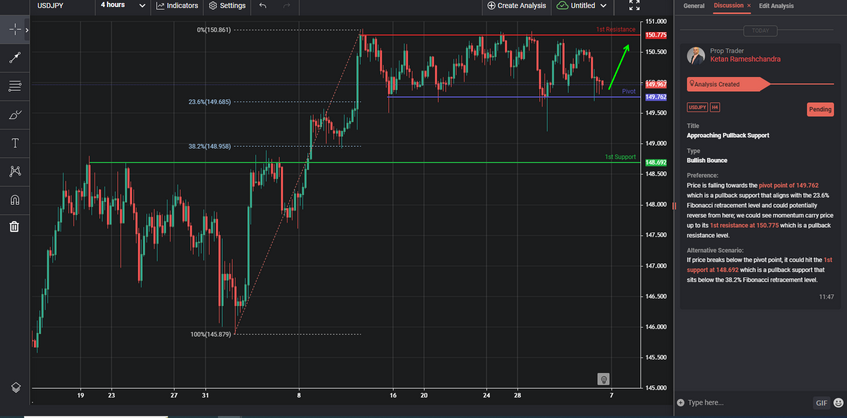Select the XABCD pattern tool

pyautogui.click(x=15, y=172)
